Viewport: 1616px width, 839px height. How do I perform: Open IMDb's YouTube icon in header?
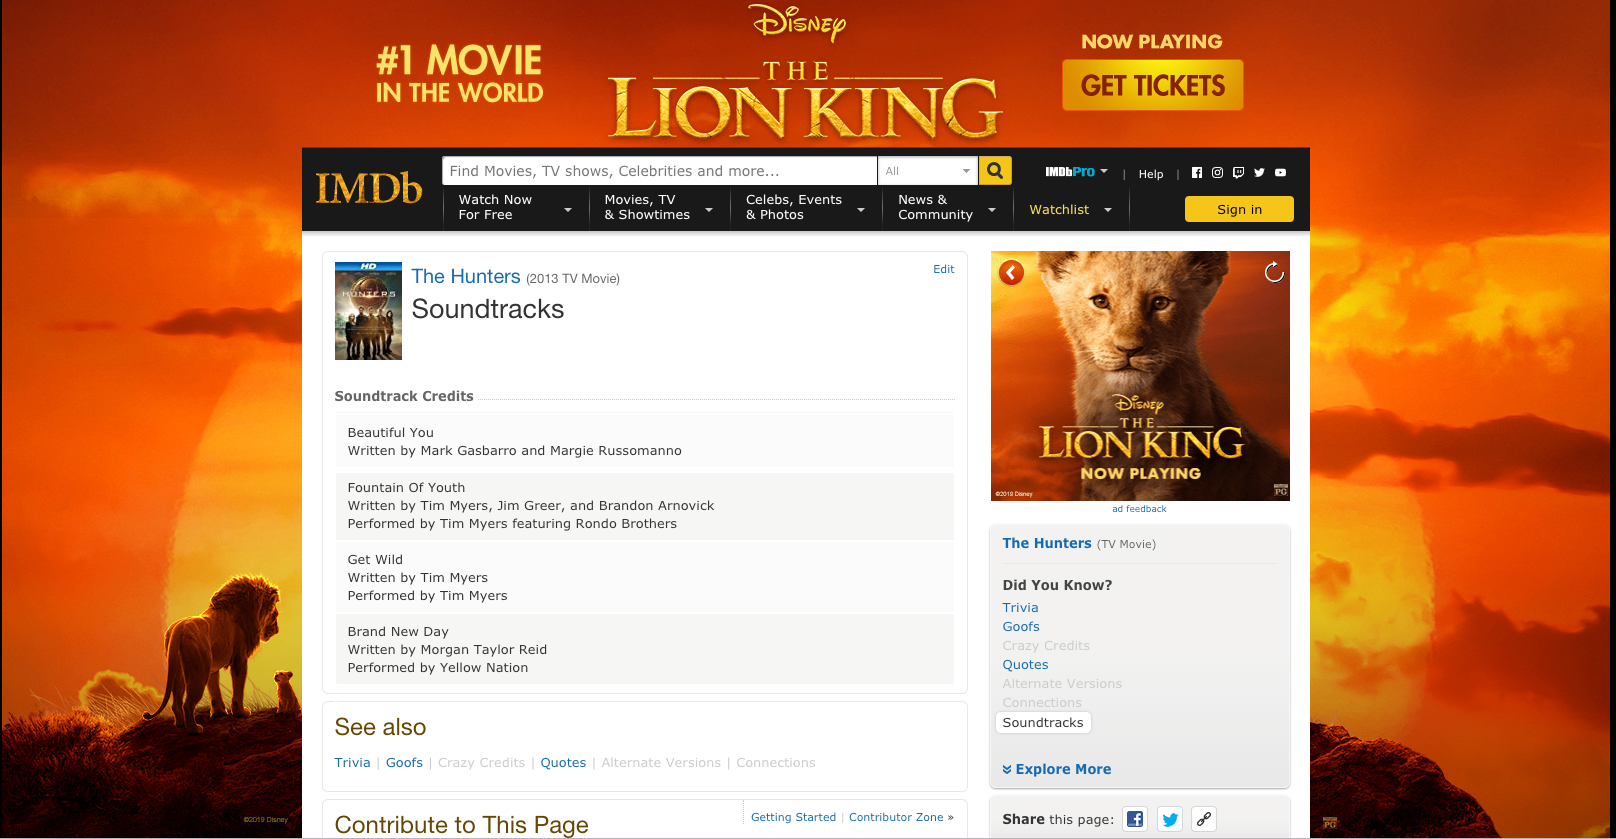(x=1280, y=173)
